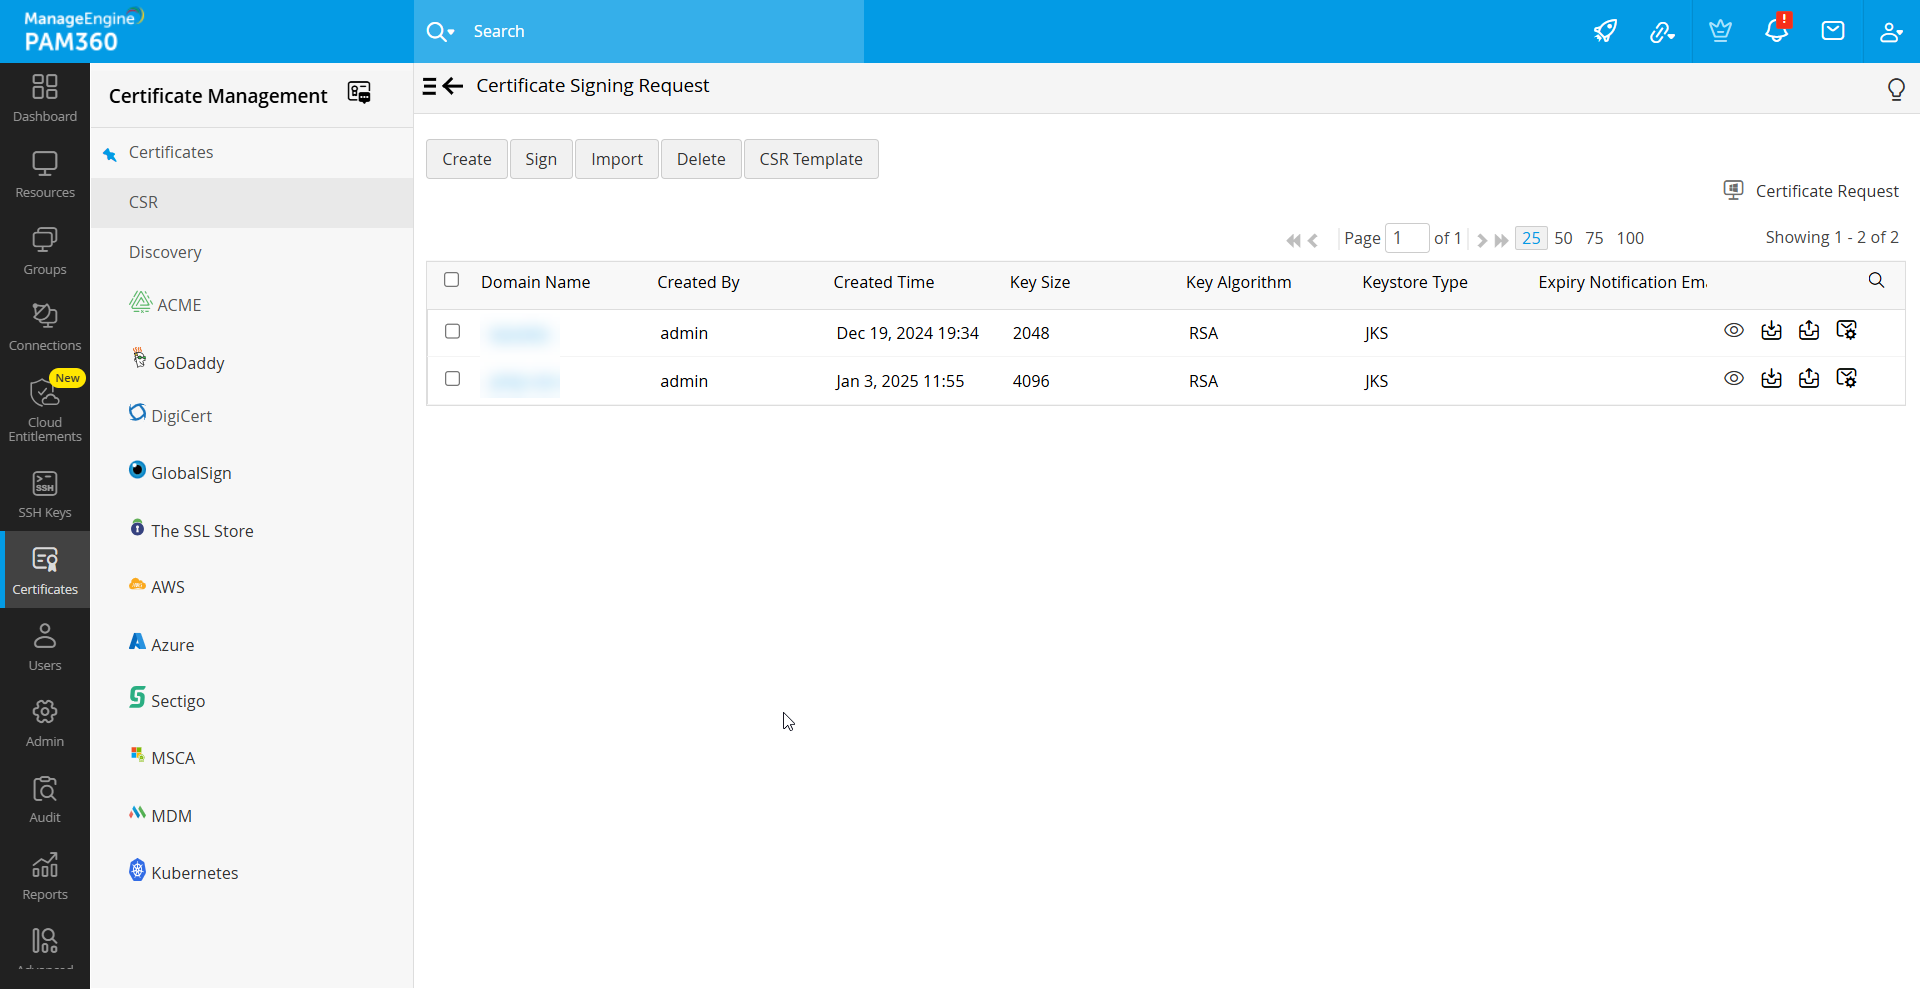Click the page number input field
Viewport: 1920px width, 989px height.
coord(1406,238)
